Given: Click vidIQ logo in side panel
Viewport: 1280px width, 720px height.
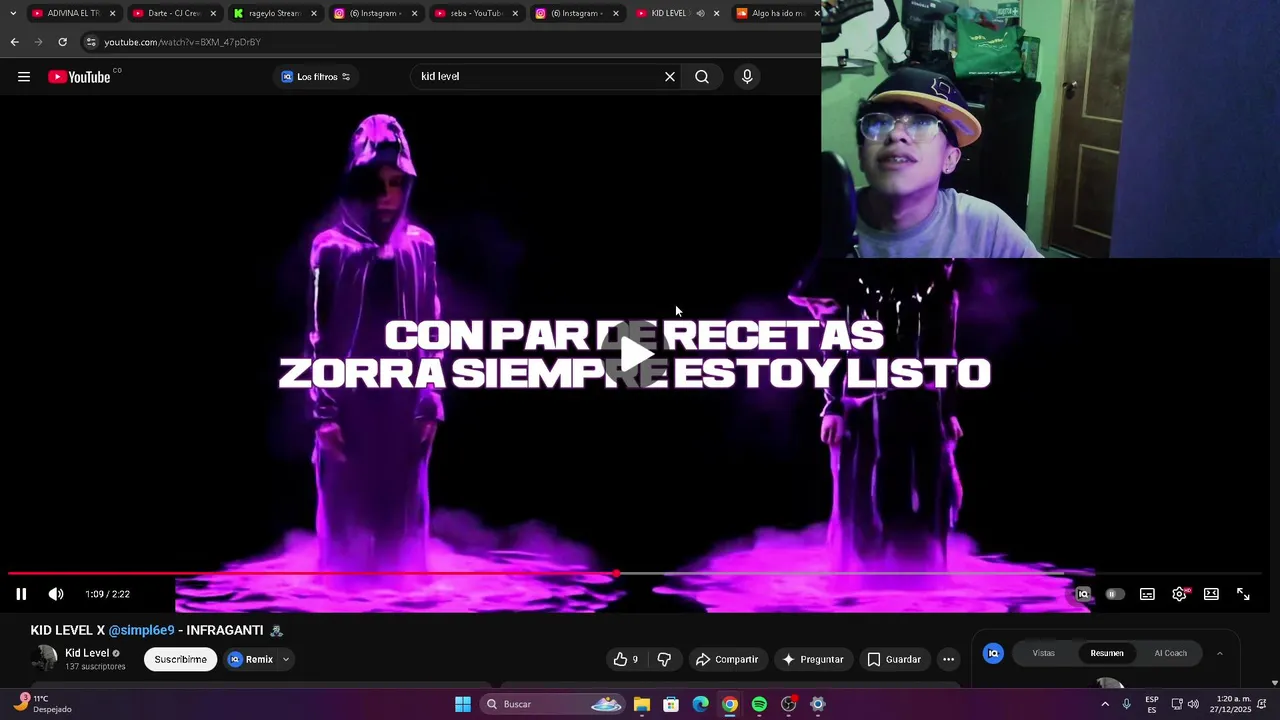Looking at the screenshot, I should (993, 653).
